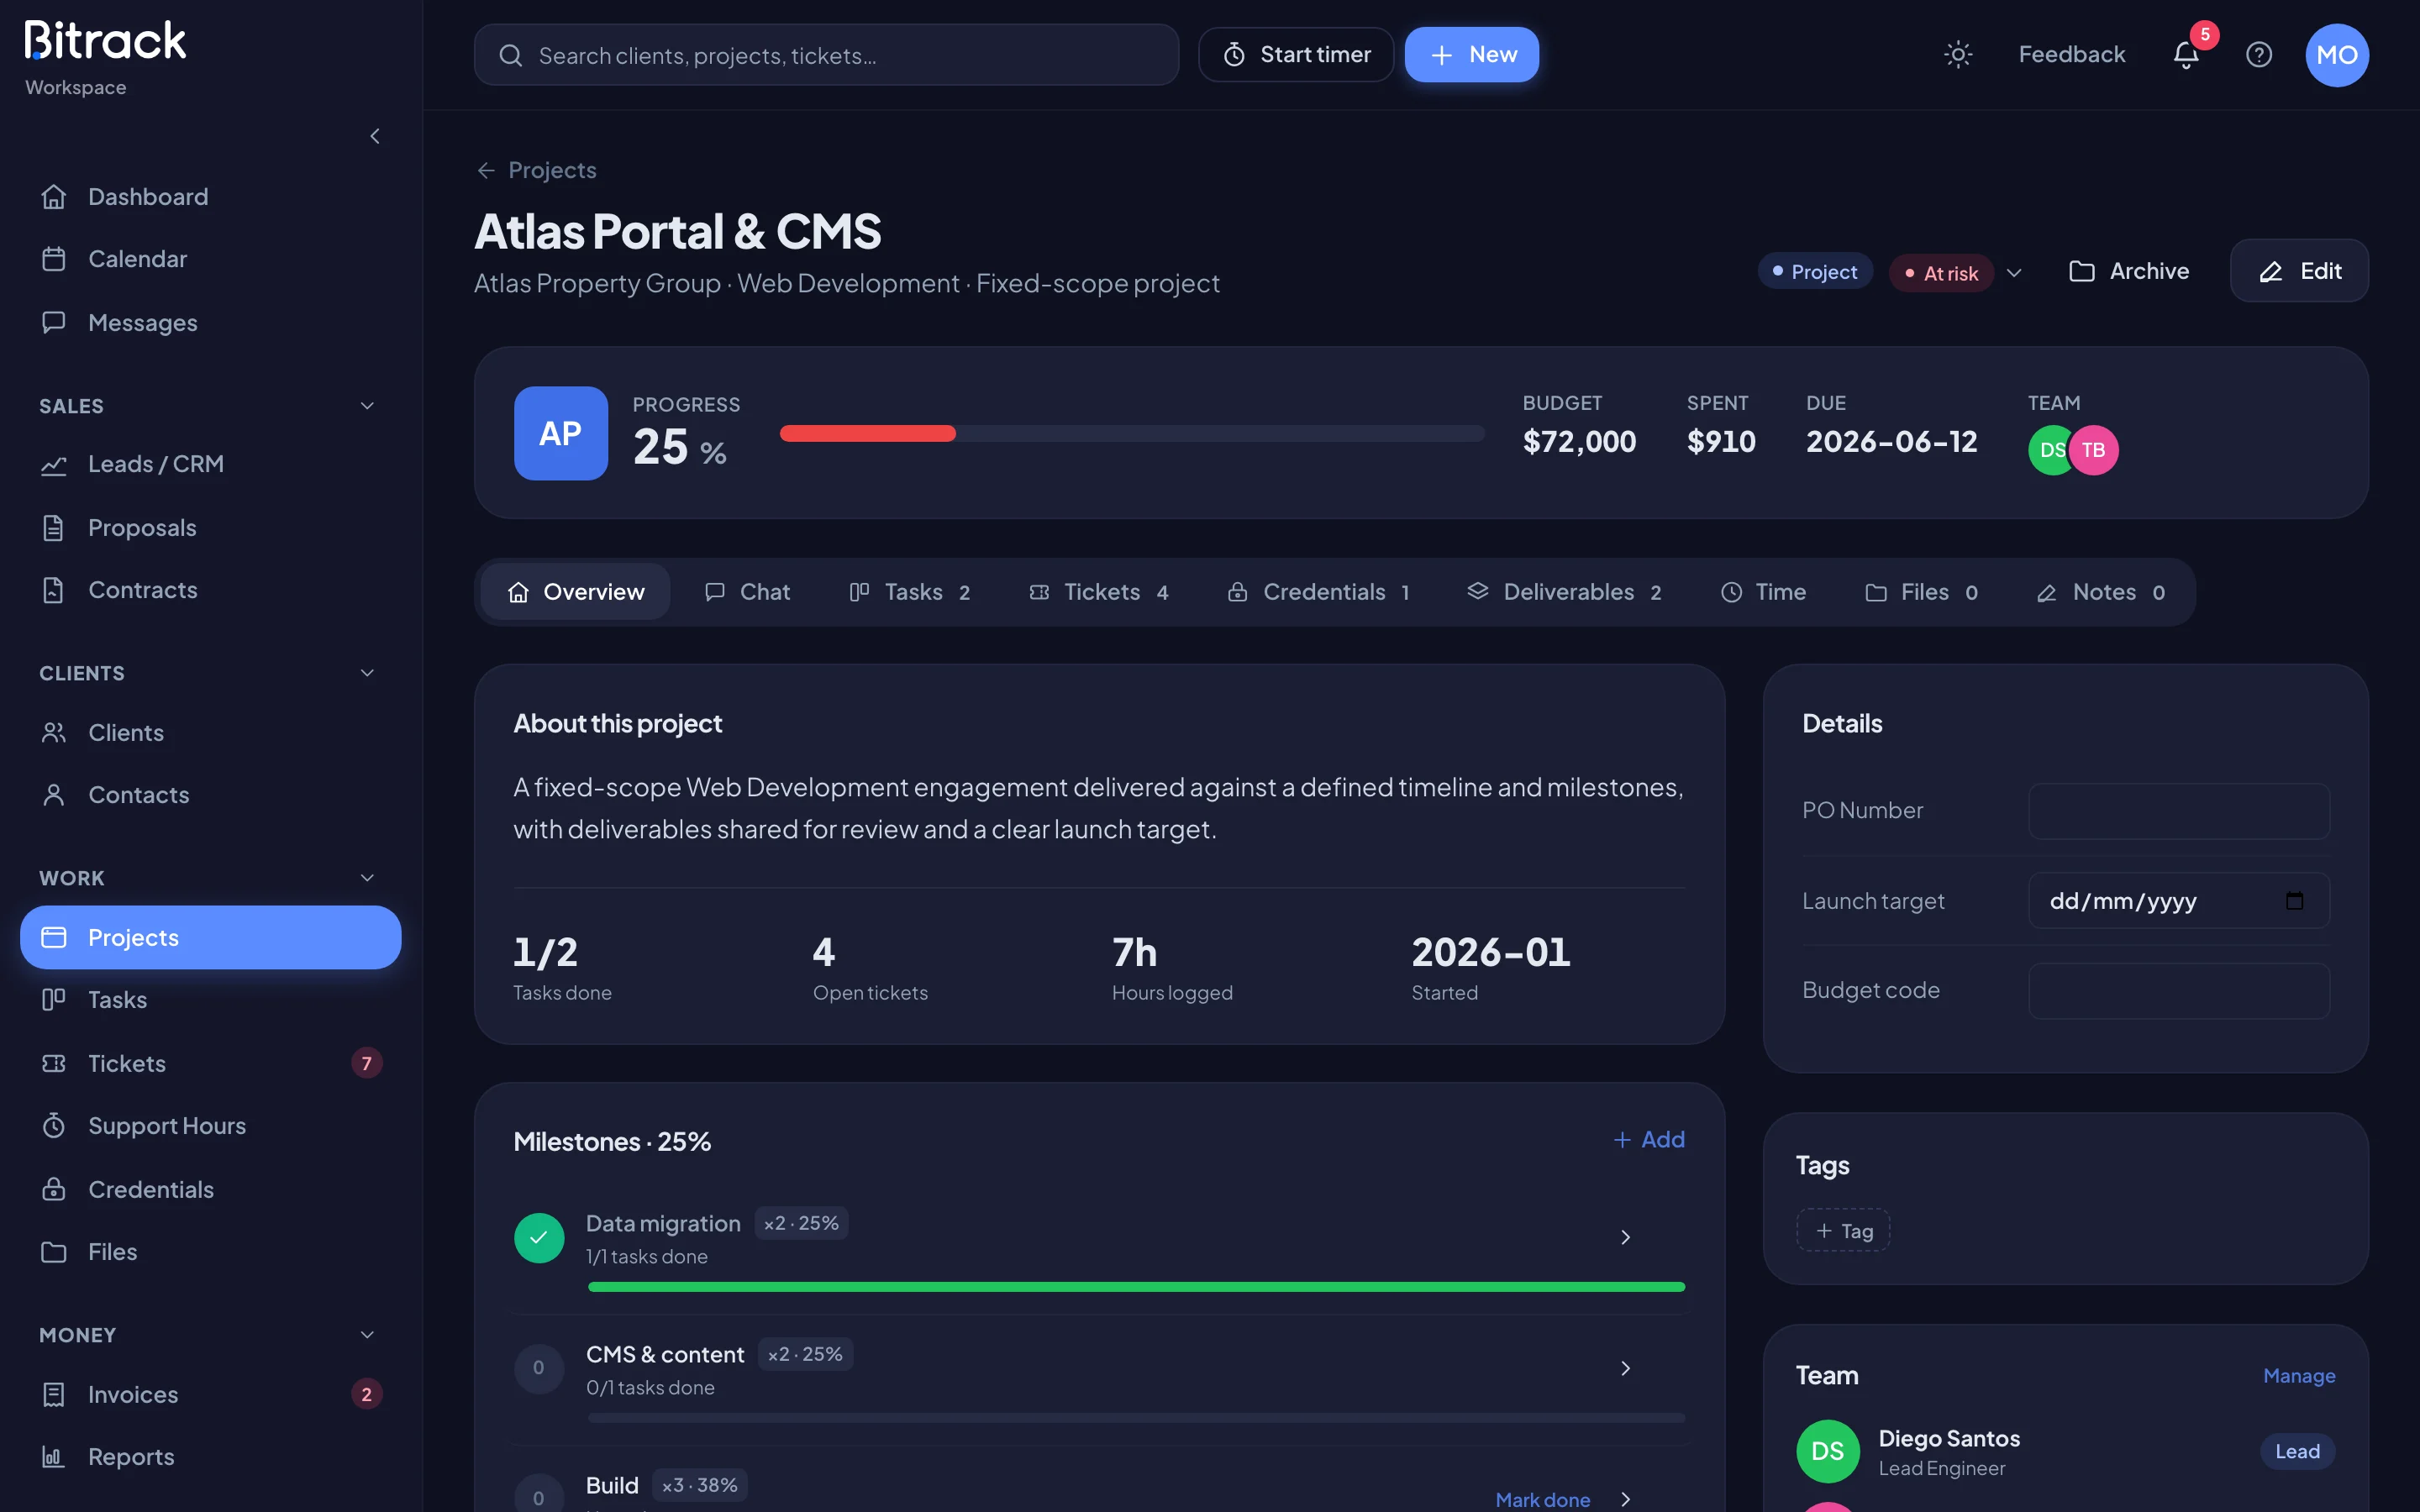
Task: Click the New button
Action: [1472, 55]
